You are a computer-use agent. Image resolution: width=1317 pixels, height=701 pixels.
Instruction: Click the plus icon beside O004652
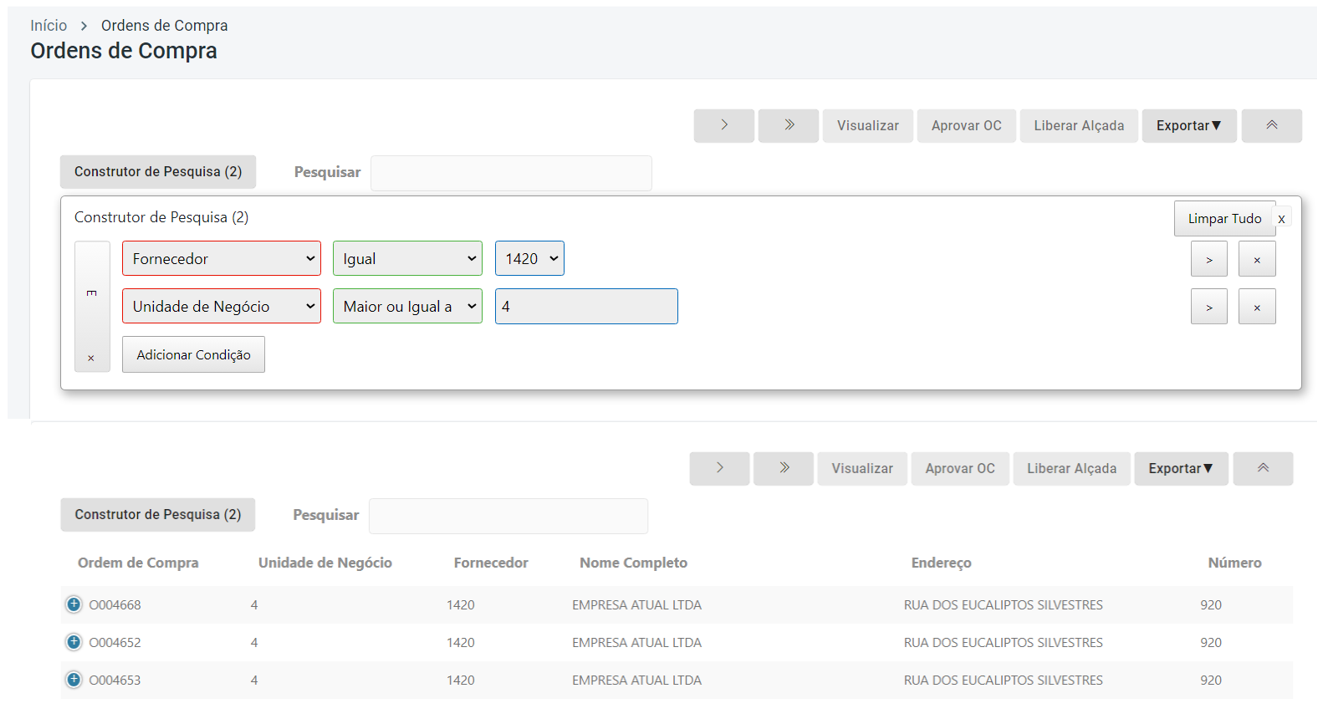74,642
